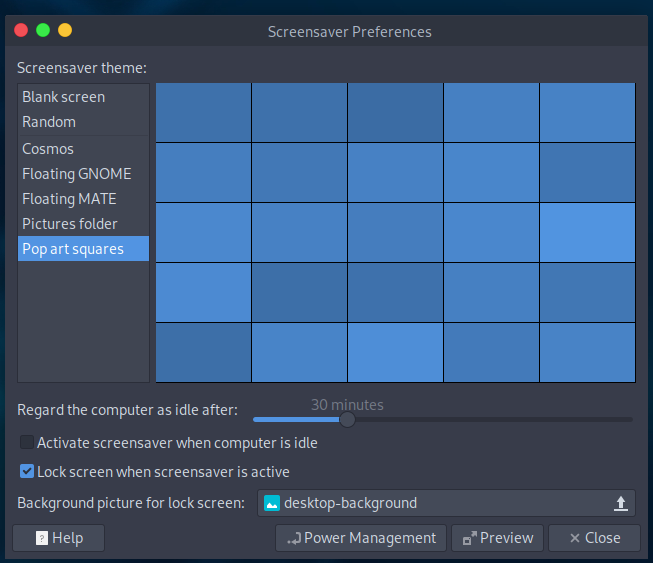Select the Pop art squares theme

[73, 249]
